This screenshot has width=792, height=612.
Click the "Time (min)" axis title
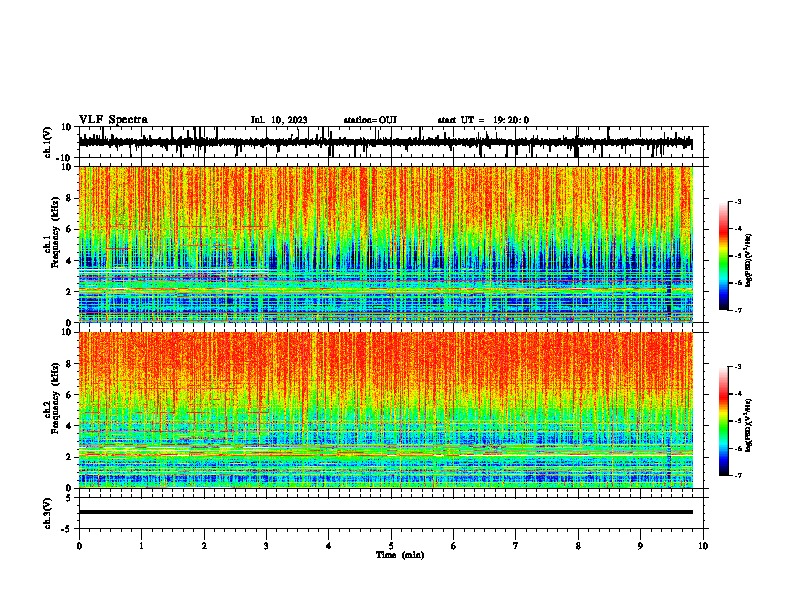400,555
